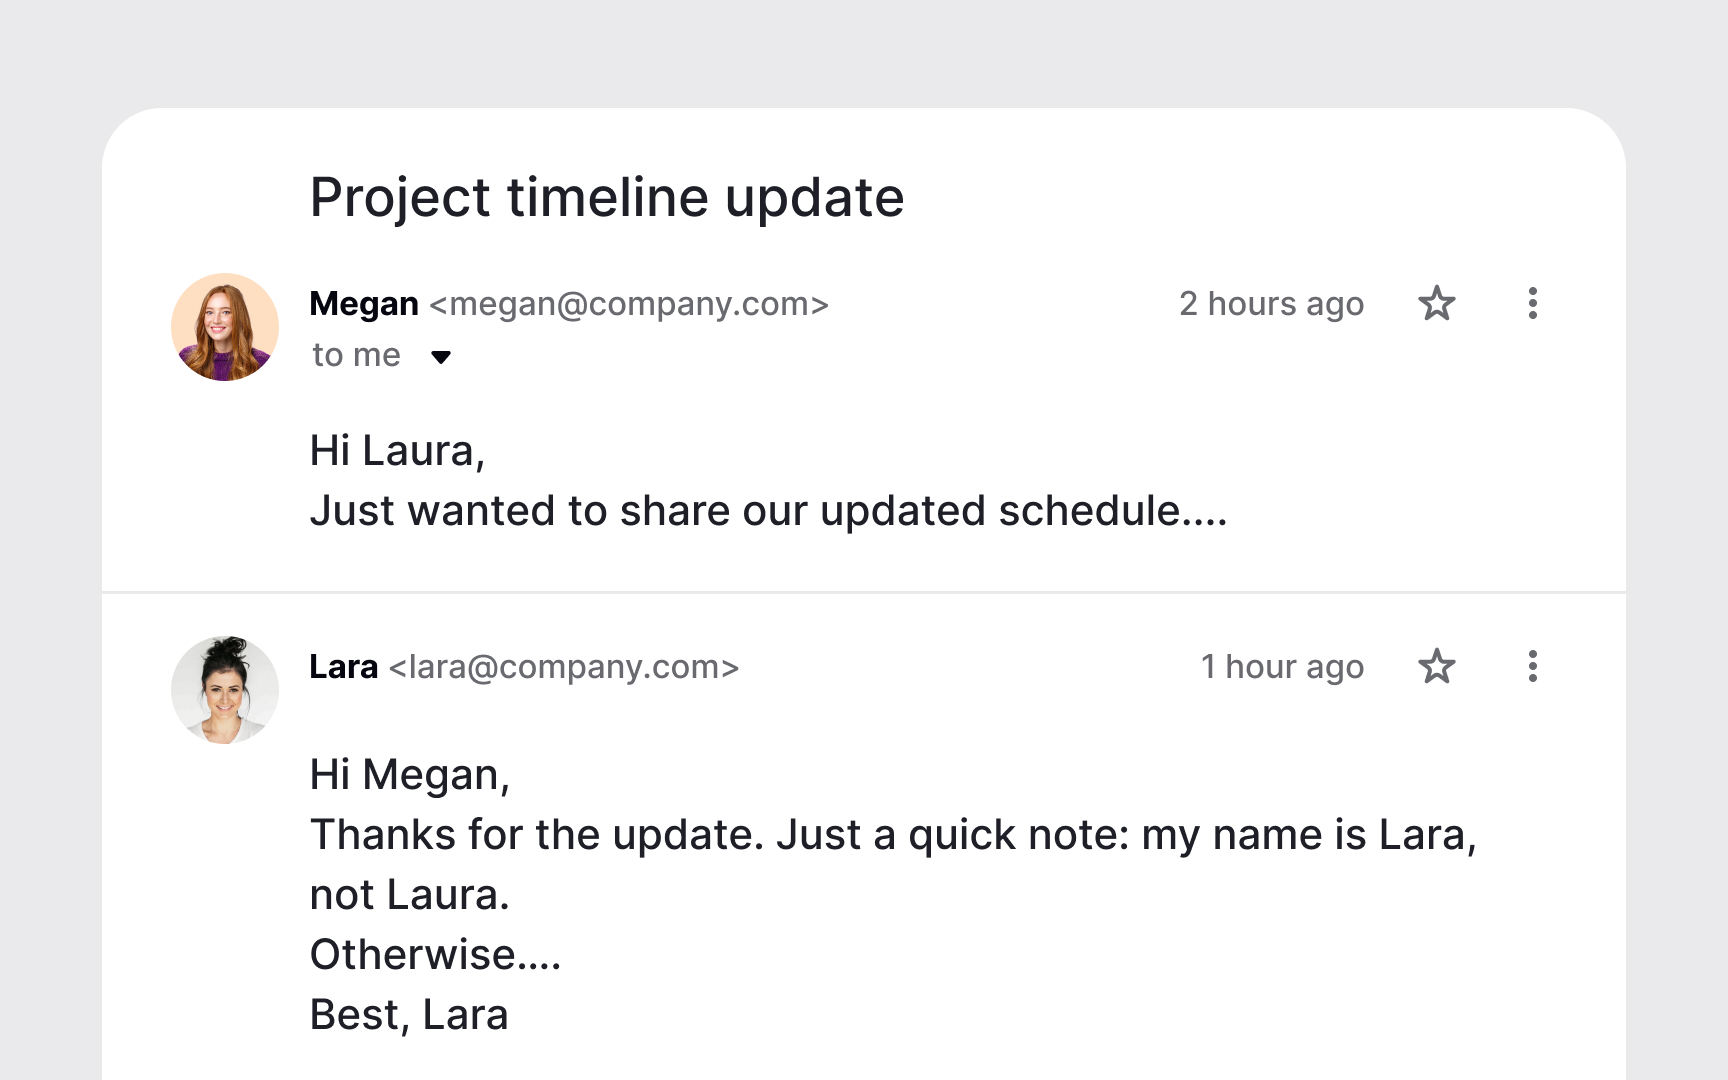Star Megan's email message

[x=1437, y=303]
